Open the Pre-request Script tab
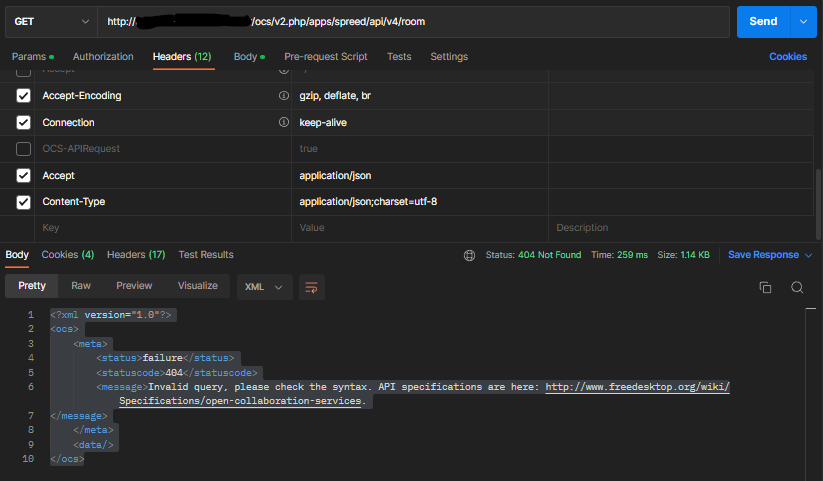 coord(325,57)
